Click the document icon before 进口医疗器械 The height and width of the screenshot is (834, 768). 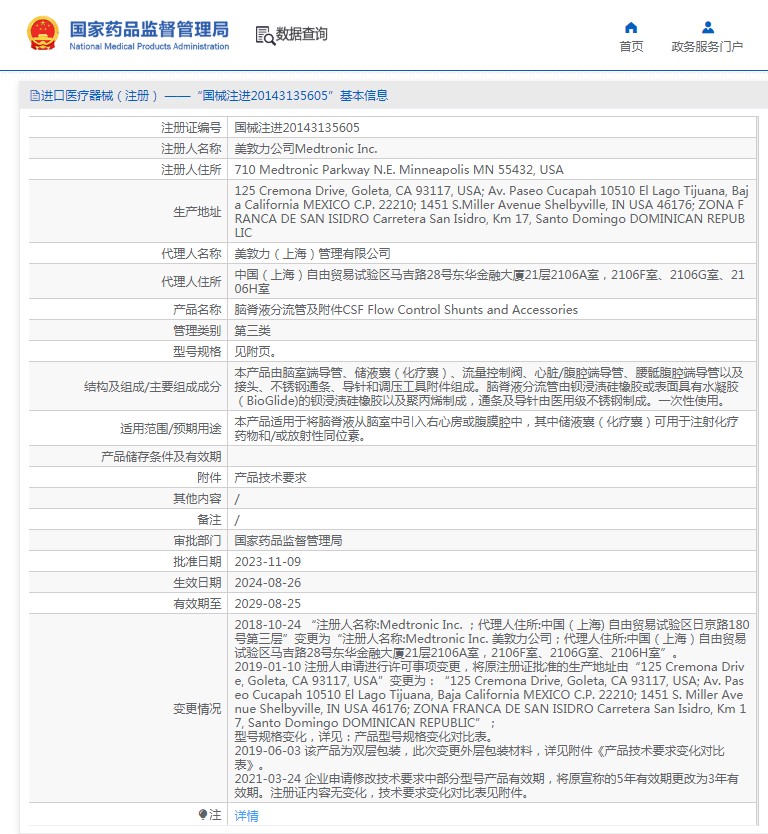pos(34,96)
